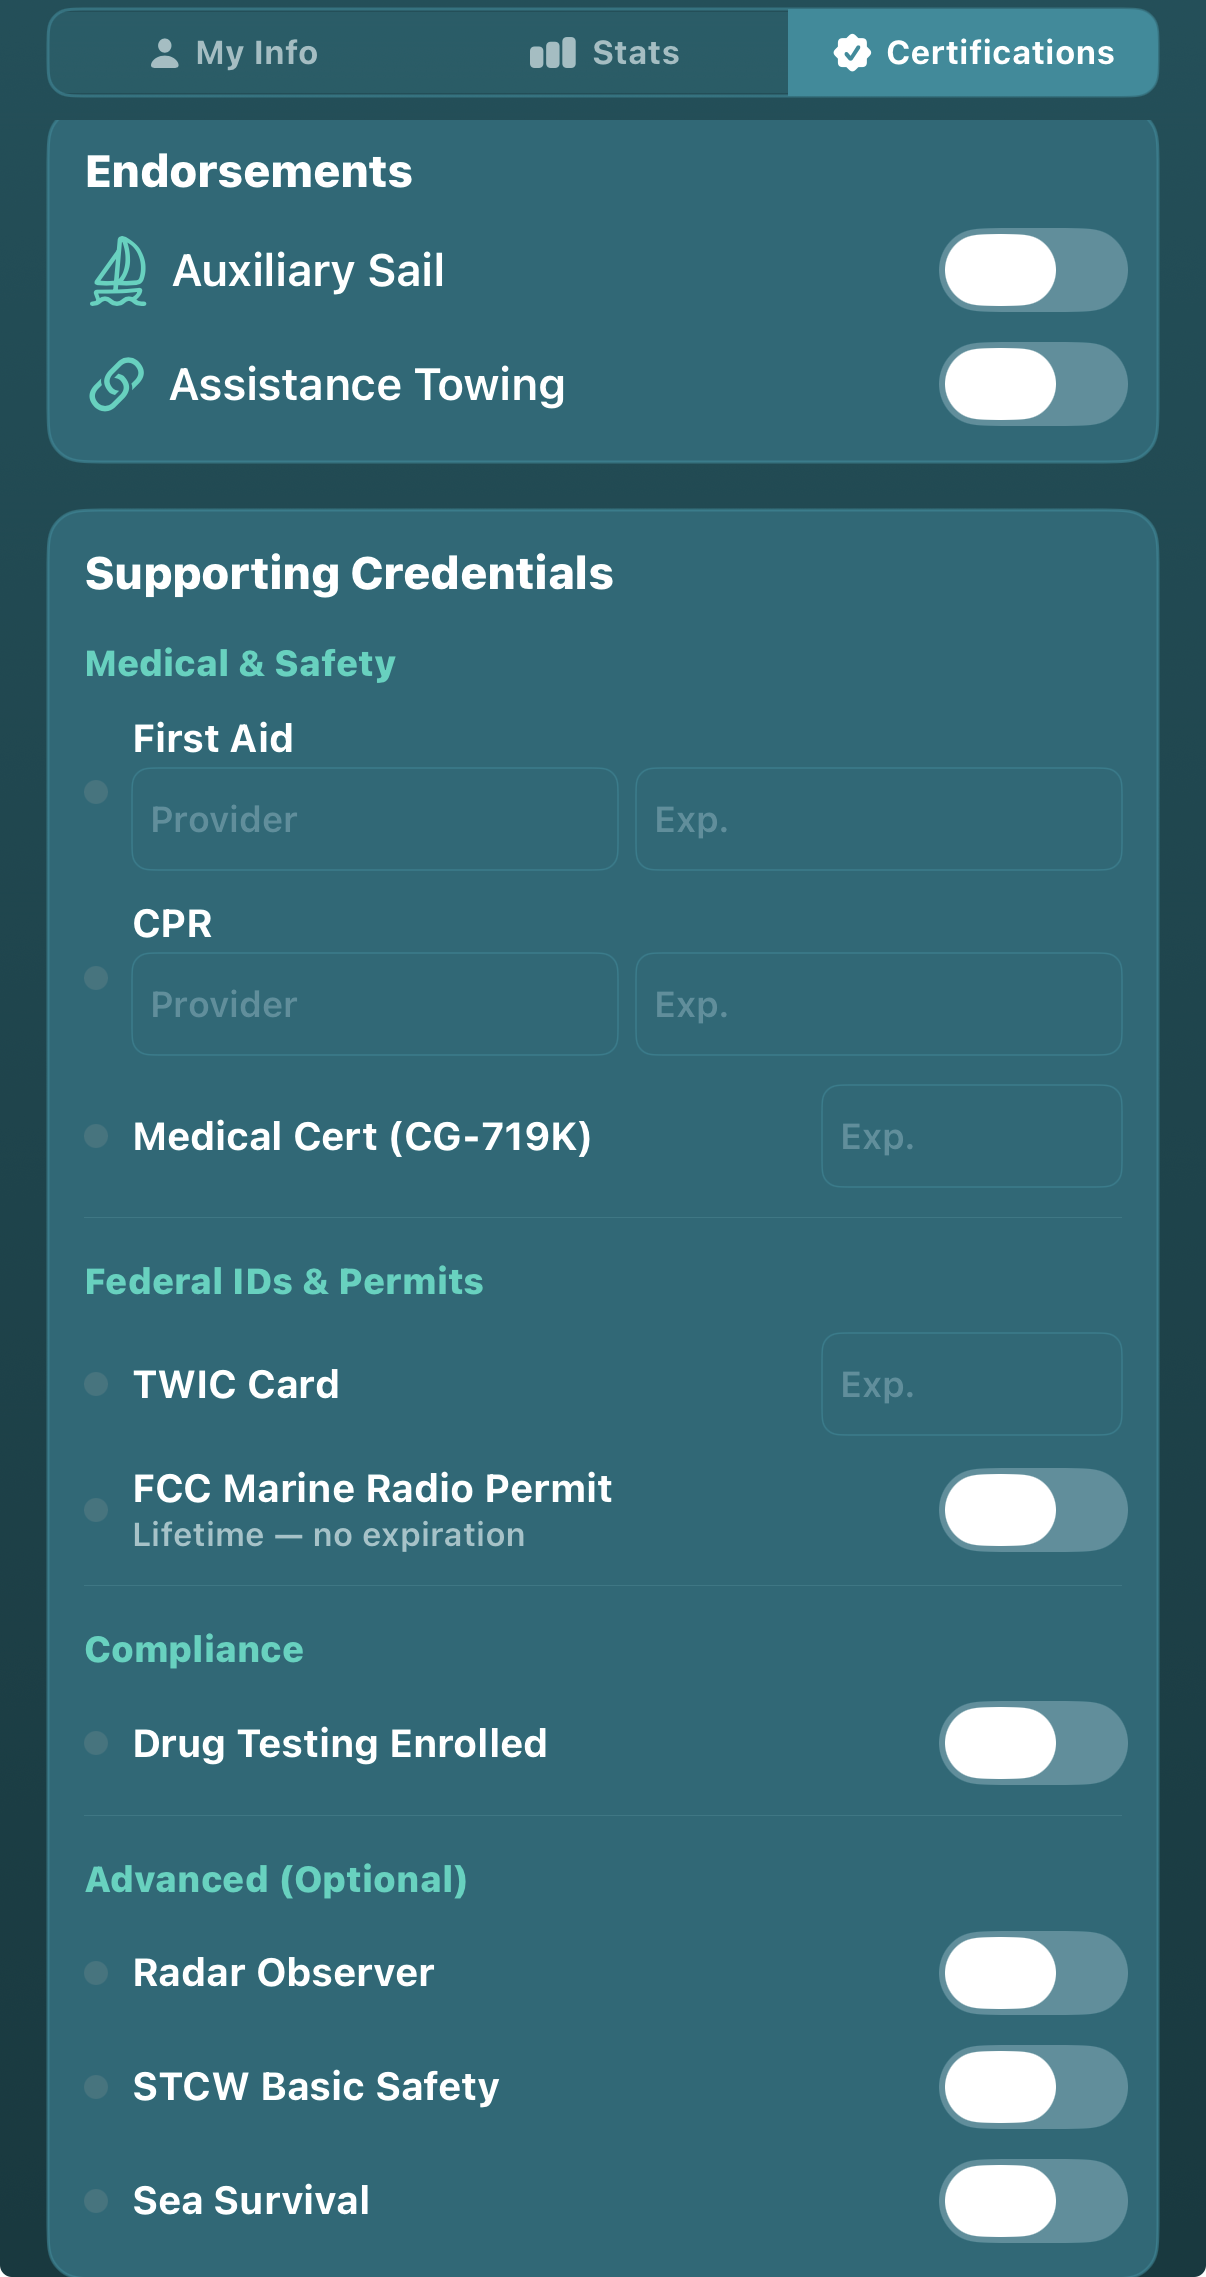
Task: Click the sailboat icon beside Auxiliary Sail
Action: click(117, 269)
